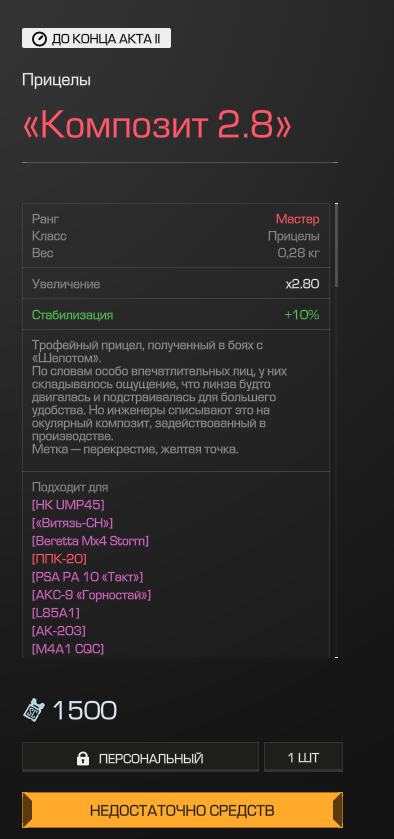Viewport: 394px width, 839px height.
Task: Click the scrollbar track below the thumb
Action: point(336,471)
